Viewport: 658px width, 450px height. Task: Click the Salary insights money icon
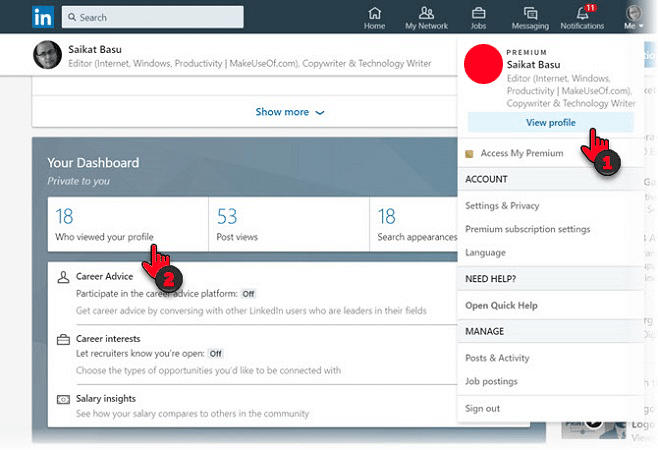pyautogui.click(x=63, y=399)
